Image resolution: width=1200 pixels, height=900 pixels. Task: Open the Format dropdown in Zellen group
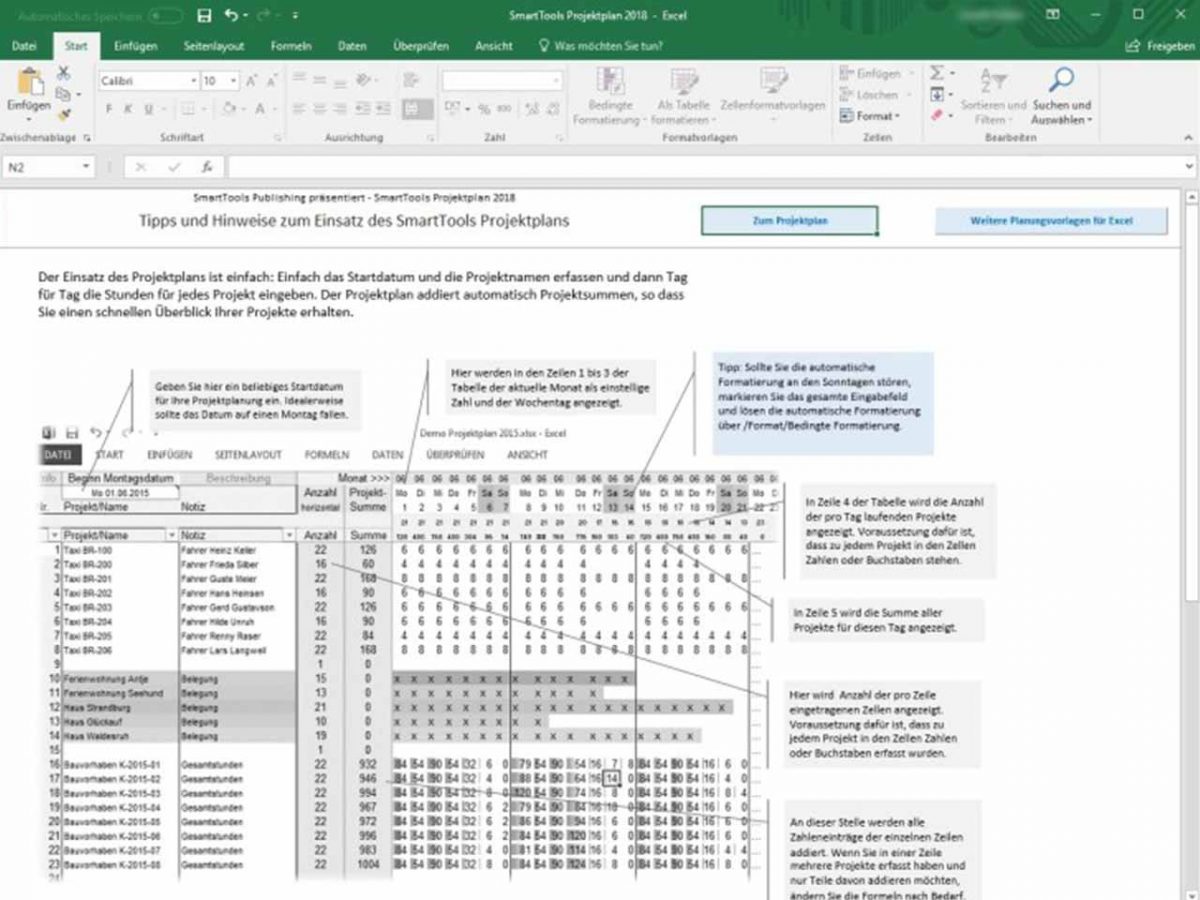point(877,115)
